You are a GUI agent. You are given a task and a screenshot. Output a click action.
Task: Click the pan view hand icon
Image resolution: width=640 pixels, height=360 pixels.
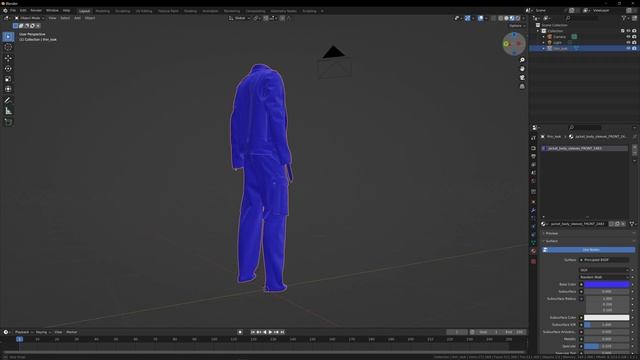point(522,69)
